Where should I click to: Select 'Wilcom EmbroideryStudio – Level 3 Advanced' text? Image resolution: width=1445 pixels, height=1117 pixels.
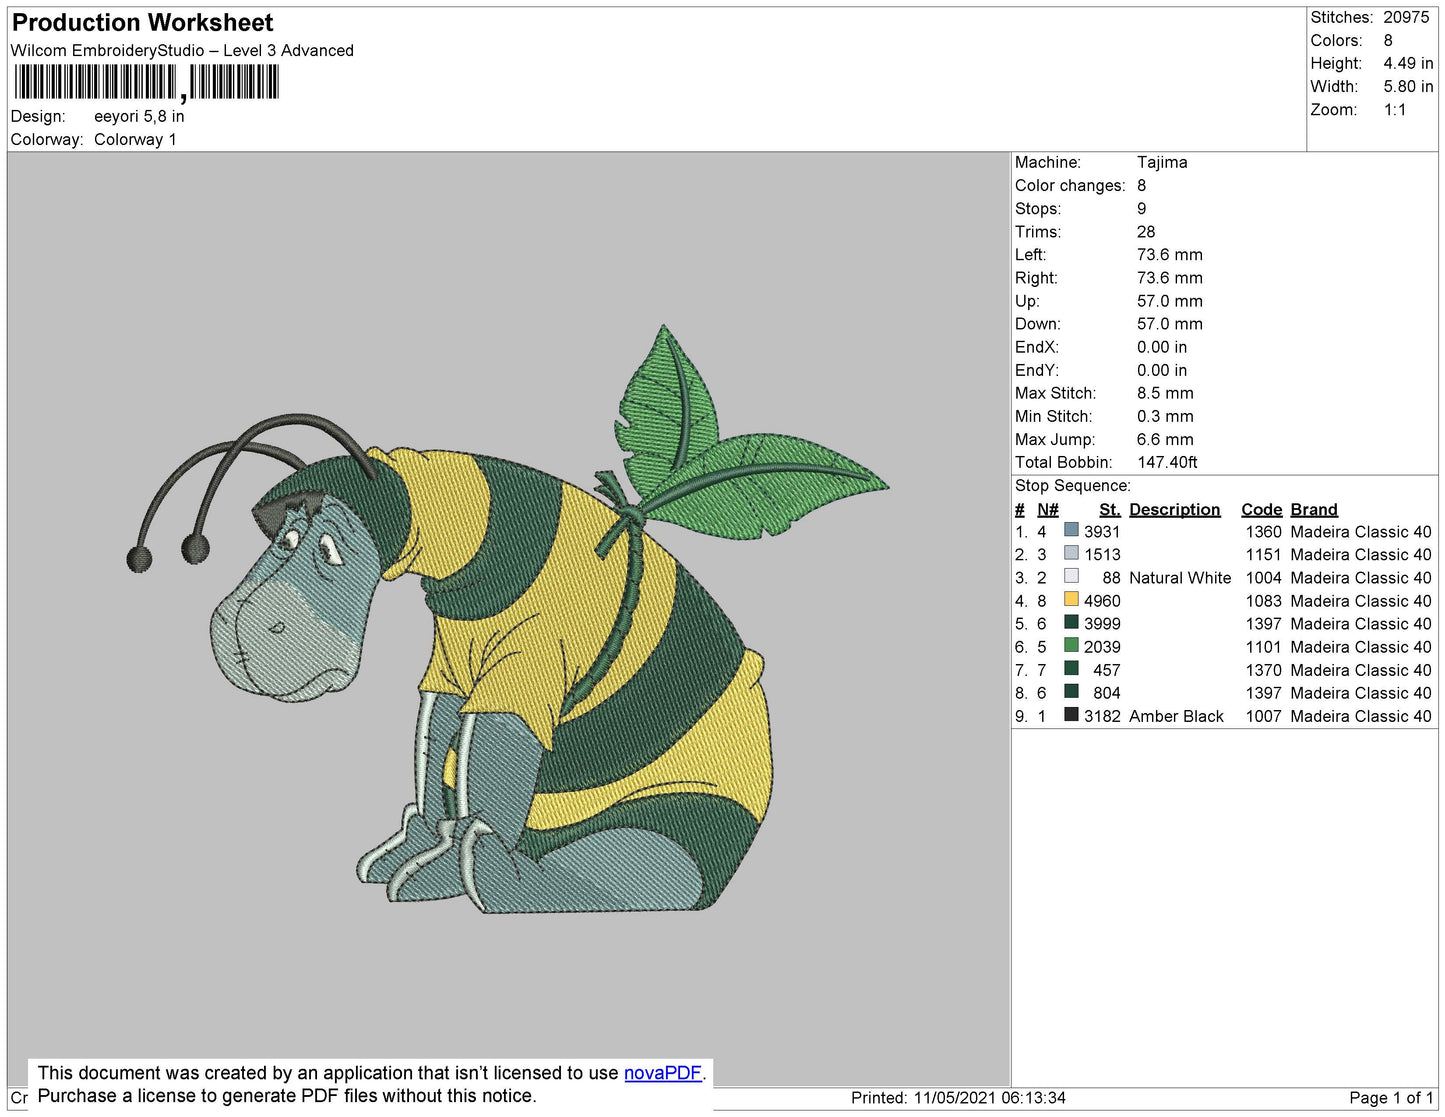point(182,51)
